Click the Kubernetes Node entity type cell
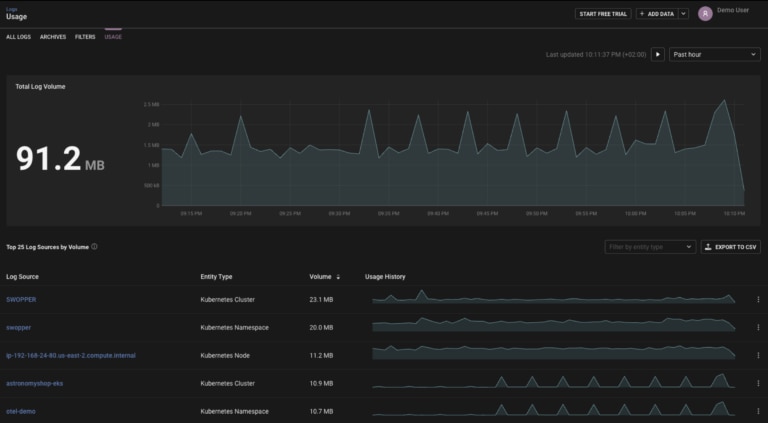 [x=225, y=355]
